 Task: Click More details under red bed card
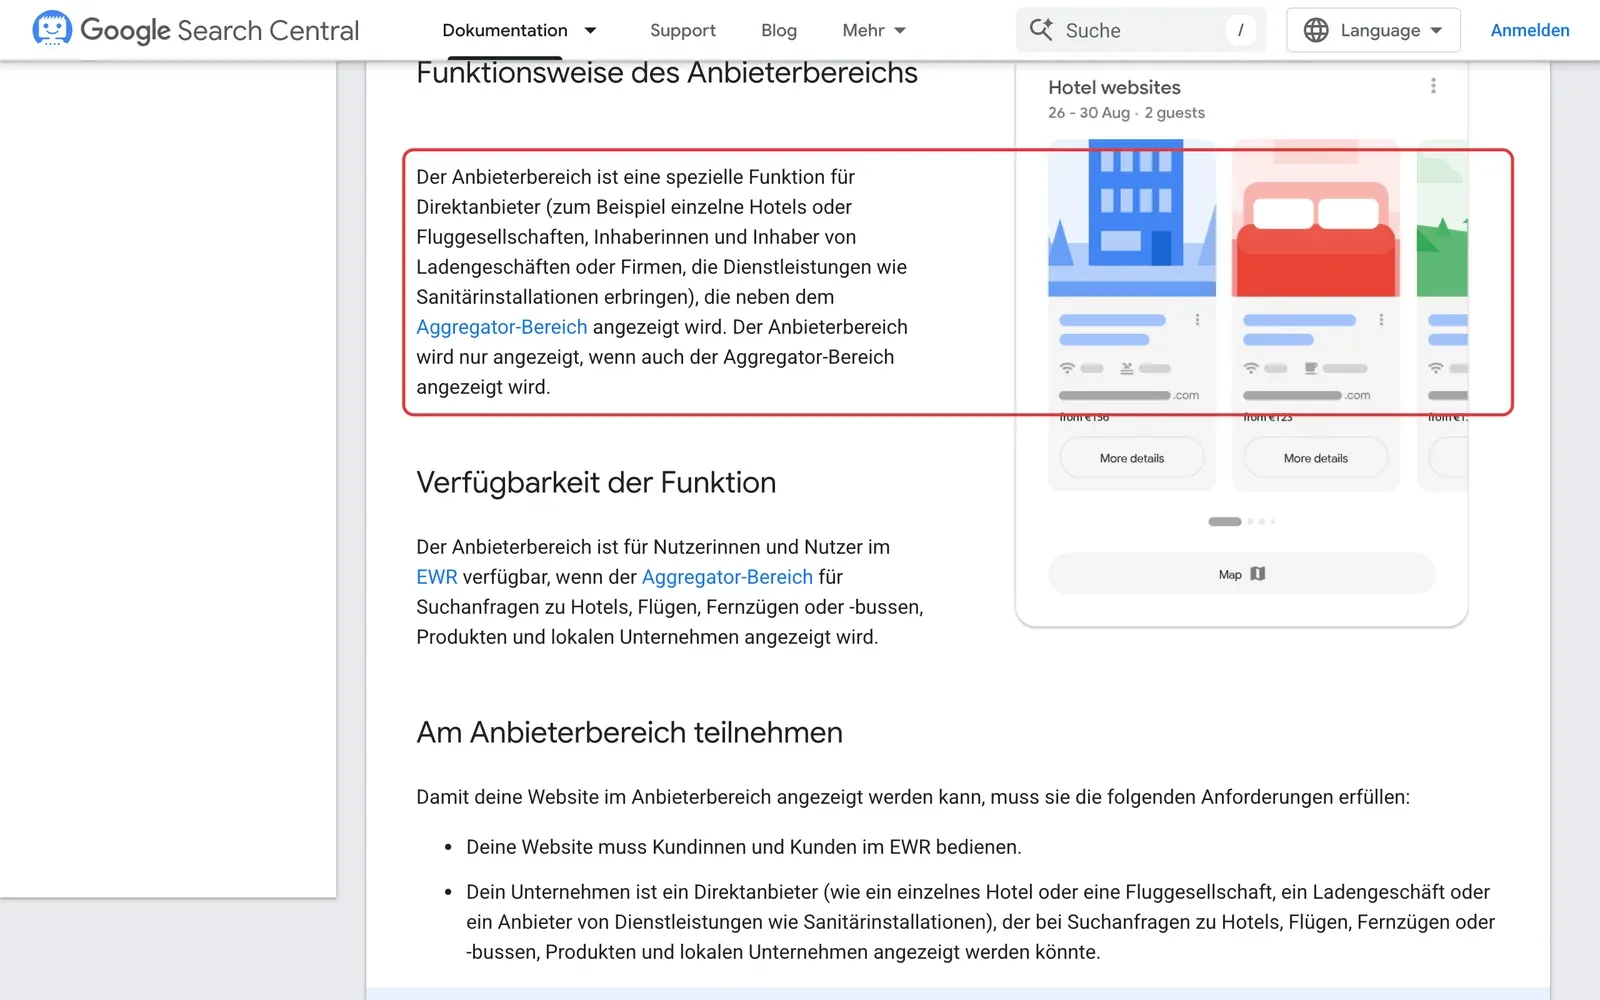1316,458
